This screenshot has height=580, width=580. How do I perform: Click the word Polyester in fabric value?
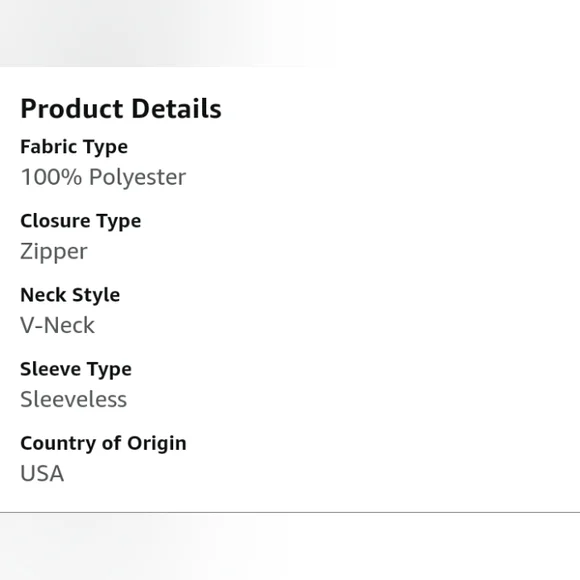click(137, 178)
